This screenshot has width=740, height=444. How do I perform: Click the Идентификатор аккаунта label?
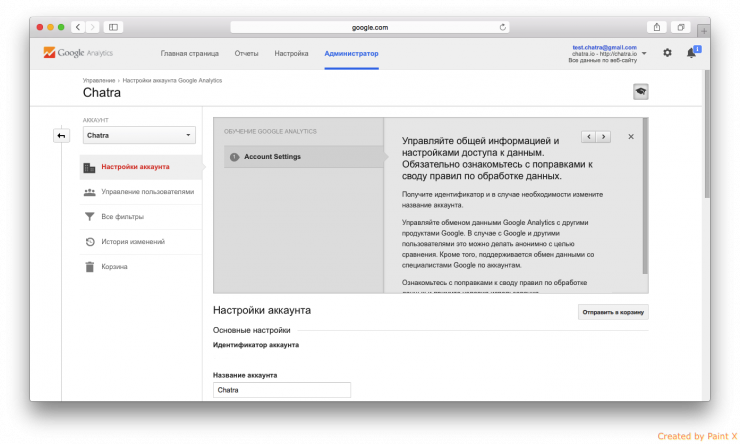[256, 345]
